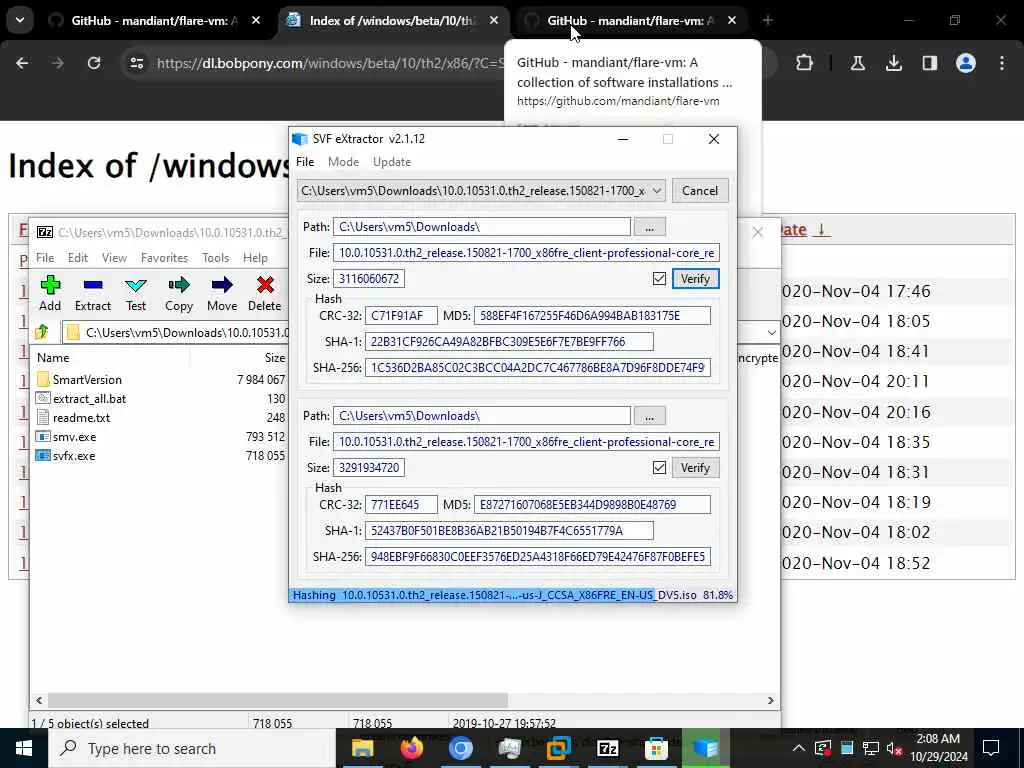Open the browser profile avatar

pyautogui.click(x=965, y=63)
